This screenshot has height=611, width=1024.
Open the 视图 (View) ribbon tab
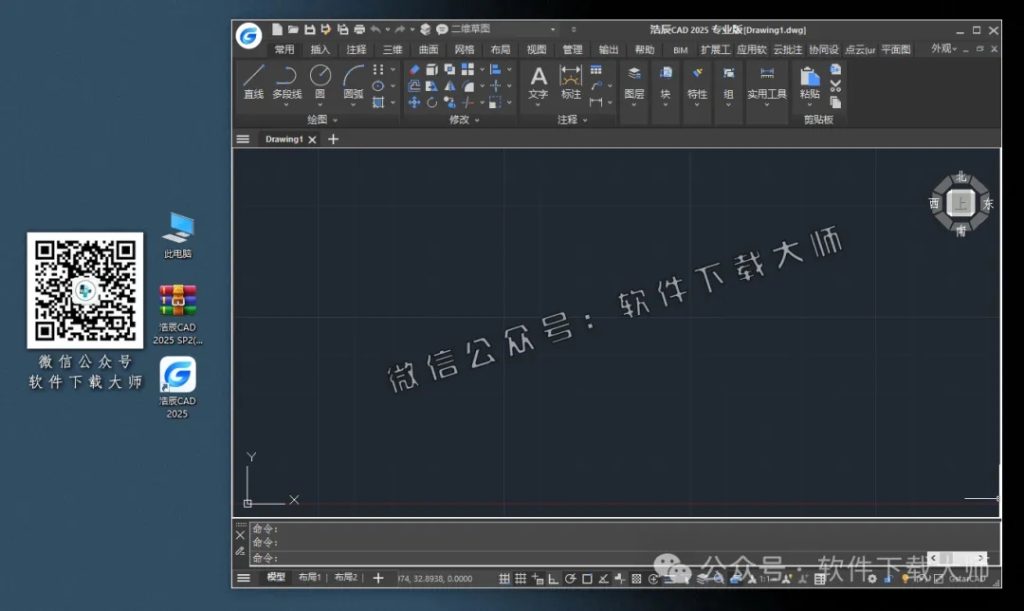click(x=537, y=49)
